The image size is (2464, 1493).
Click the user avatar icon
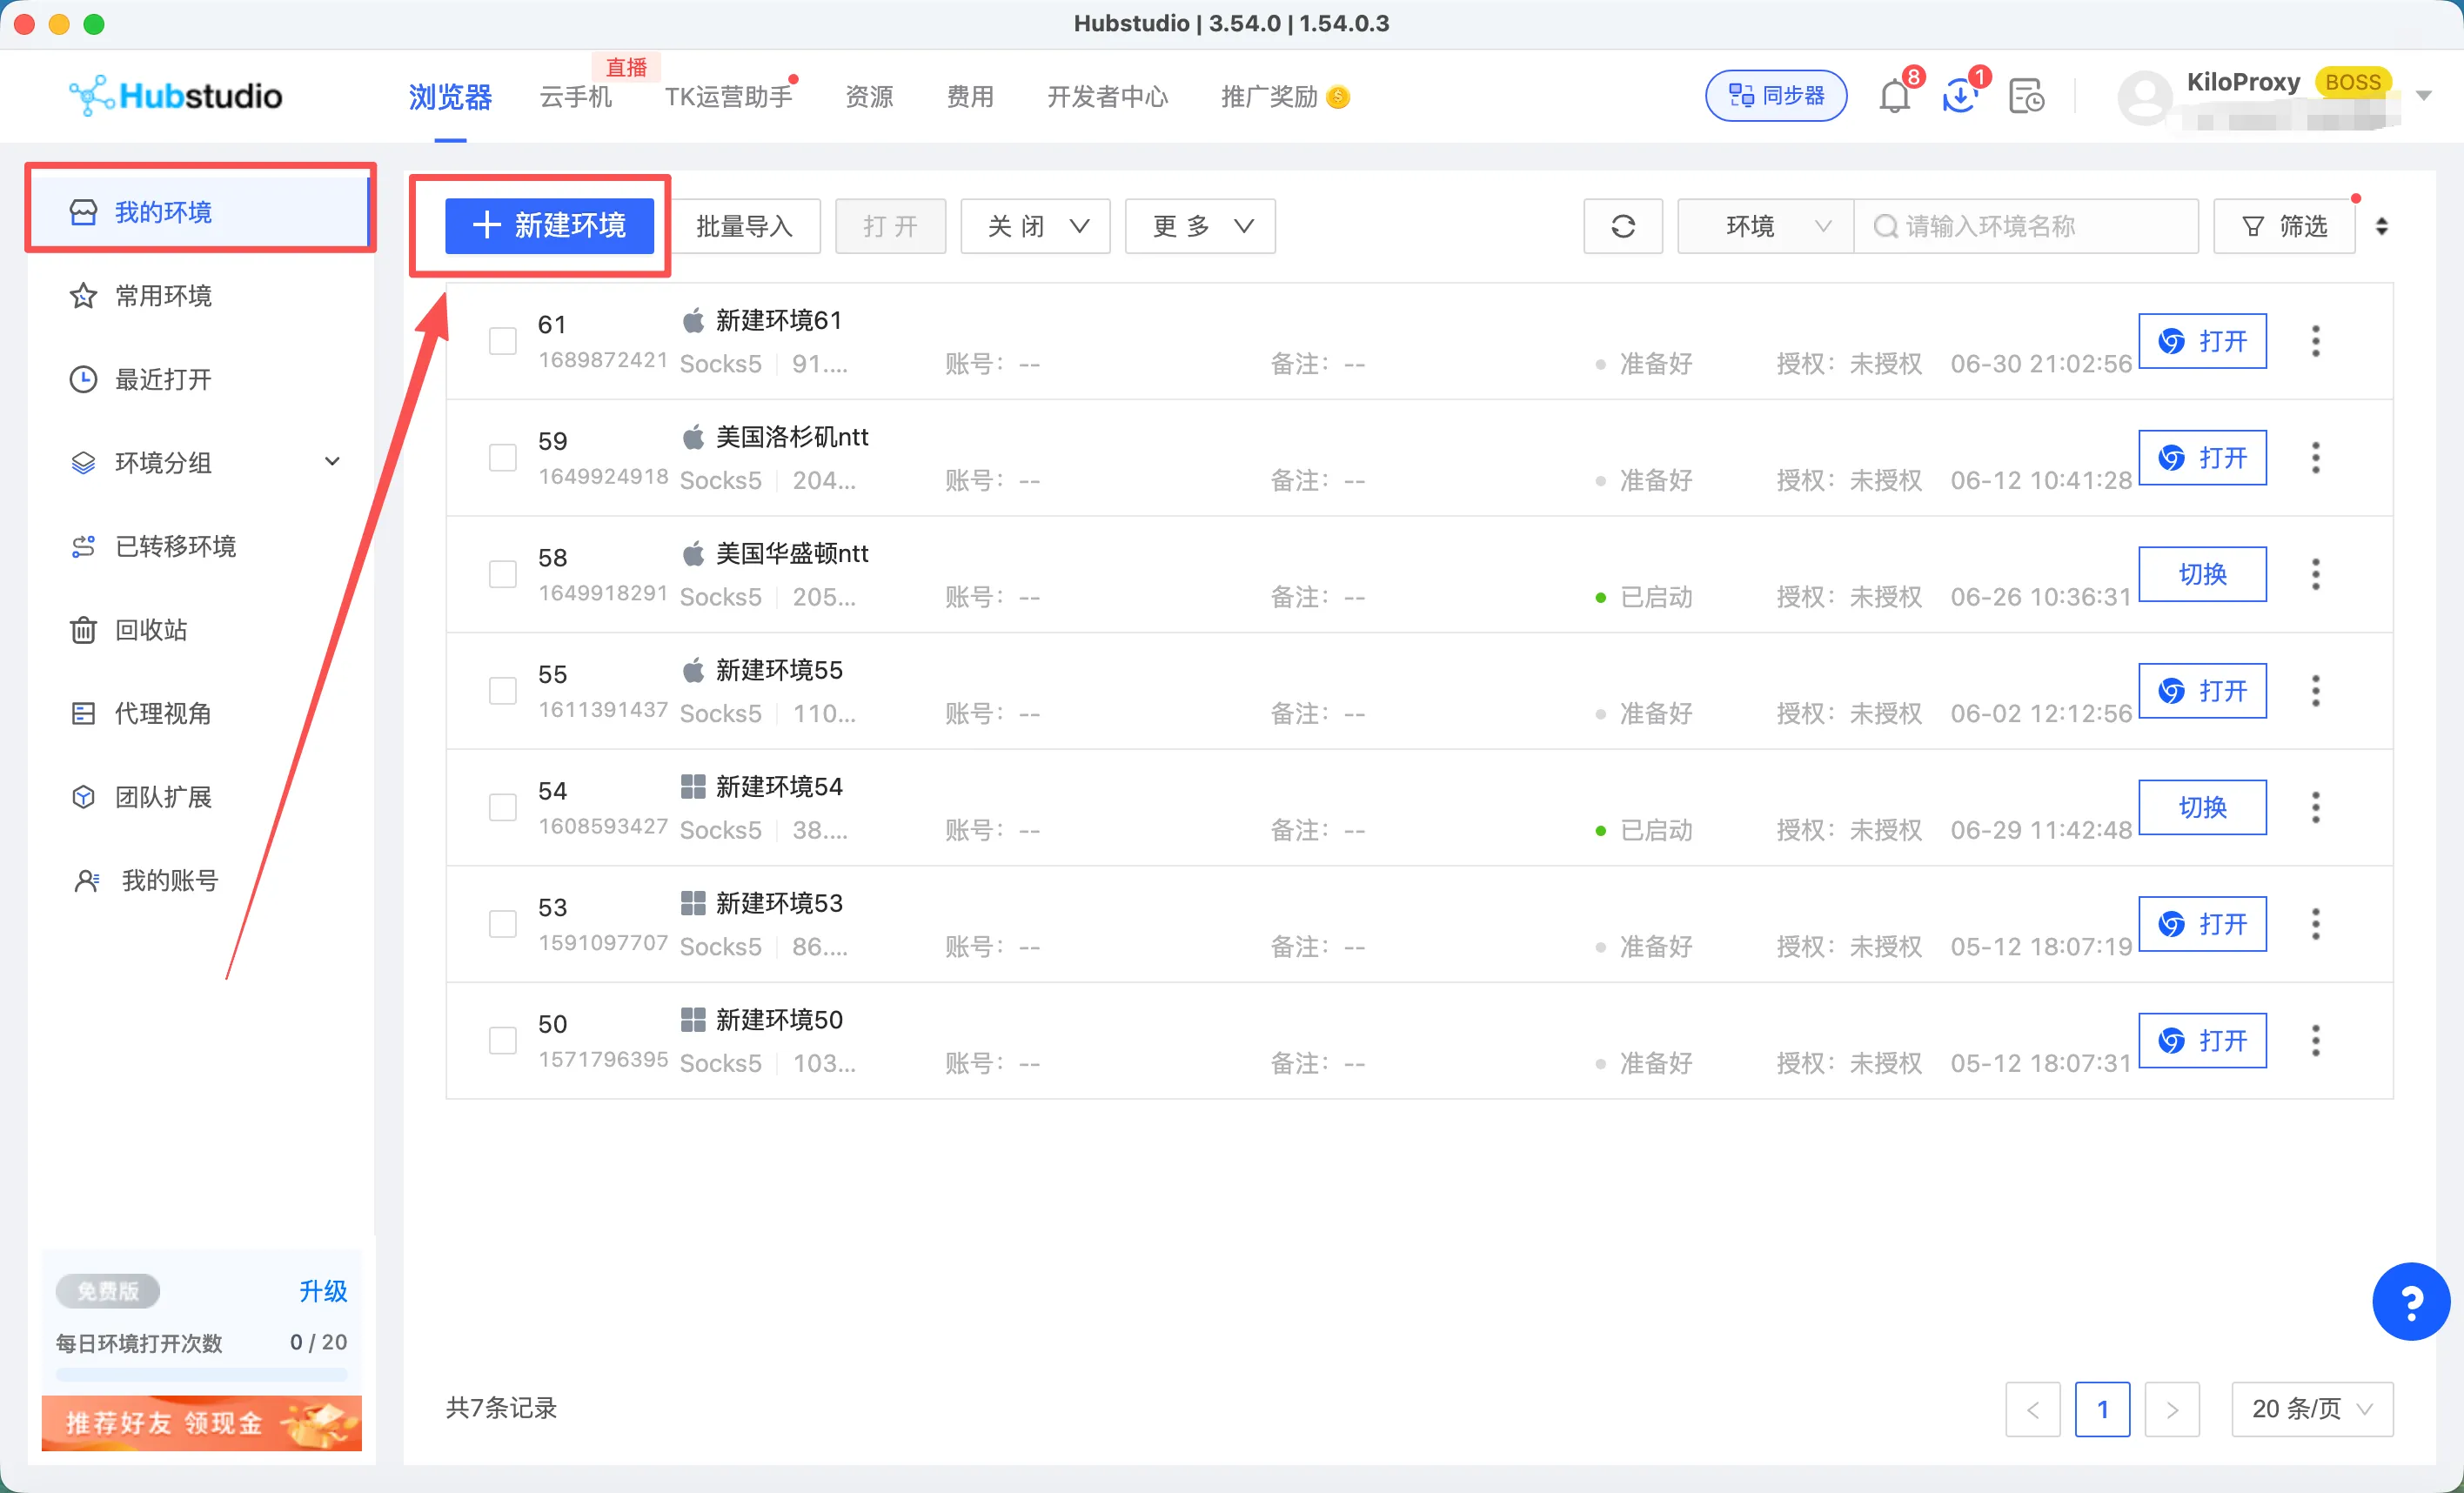(2145, 97)
